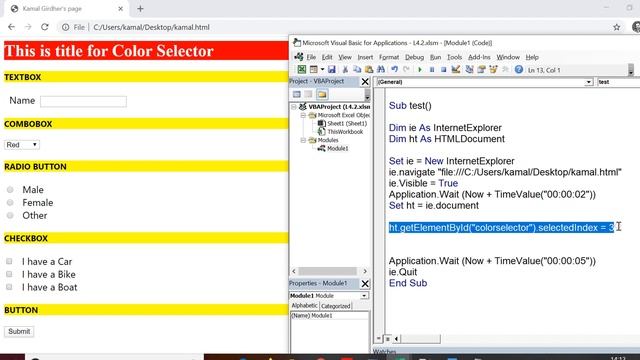Open the Run menu

click(x=436, y=57)
